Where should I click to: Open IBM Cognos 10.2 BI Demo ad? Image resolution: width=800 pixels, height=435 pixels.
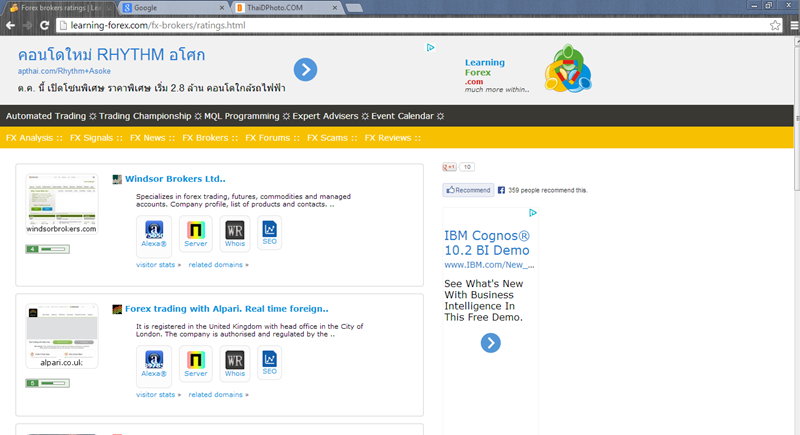point(487,243)
